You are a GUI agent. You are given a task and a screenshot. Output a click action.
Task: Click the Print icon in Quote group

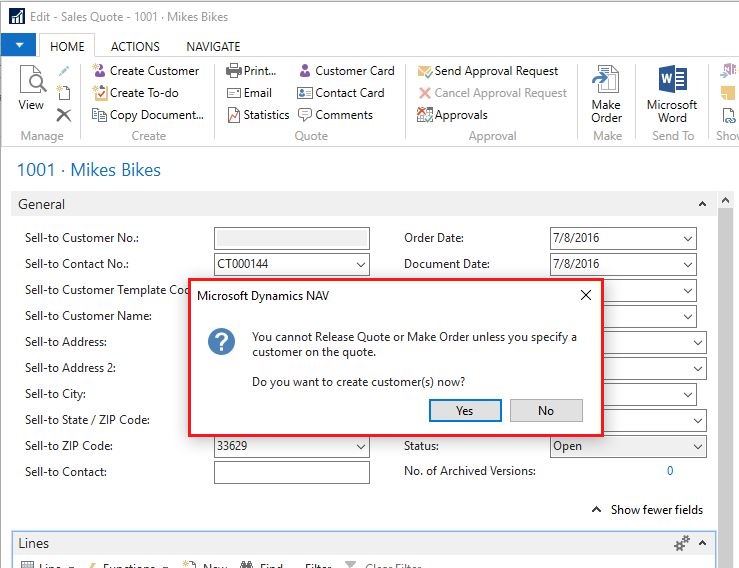point(233,71)
